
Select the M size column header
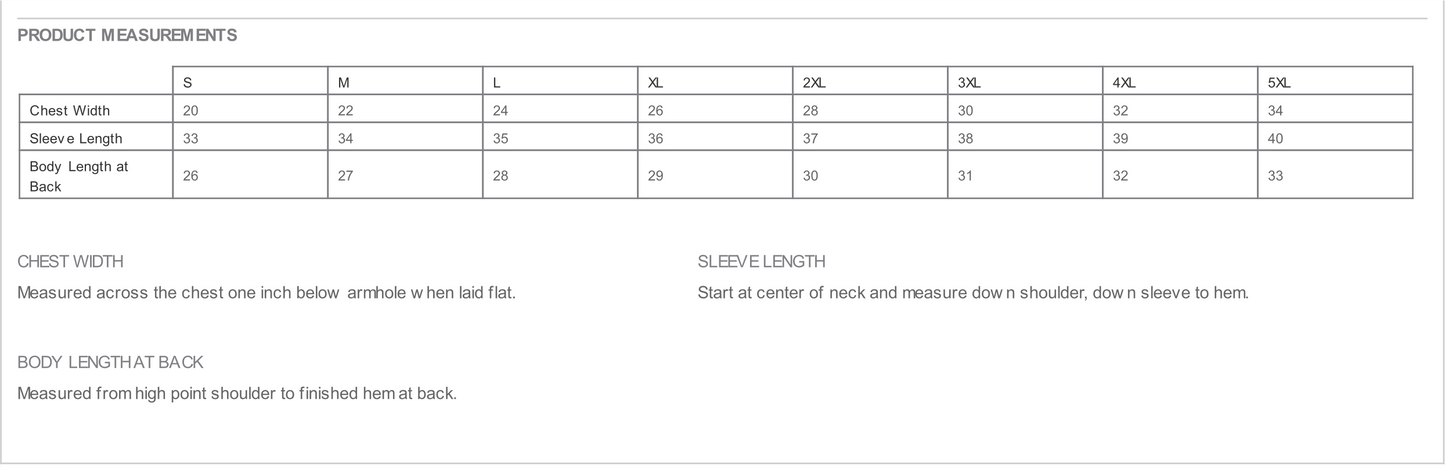point(344,83)
